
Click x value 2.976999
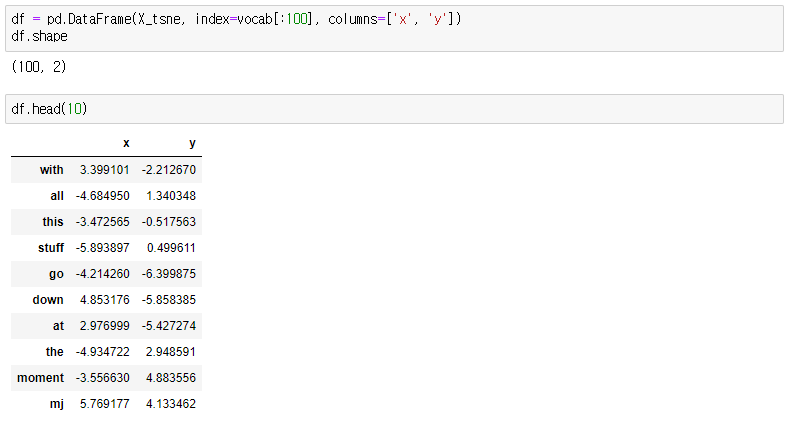pos(105,326)
